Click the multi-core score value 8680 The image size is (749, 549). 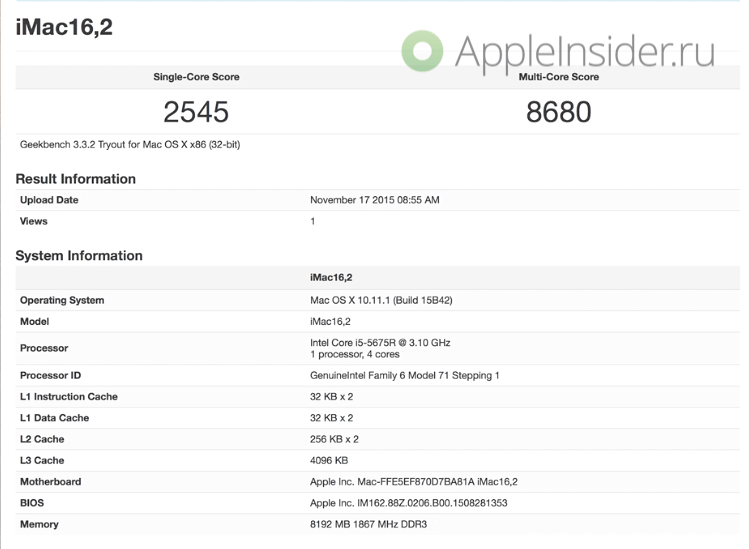[x=558, y=112]
